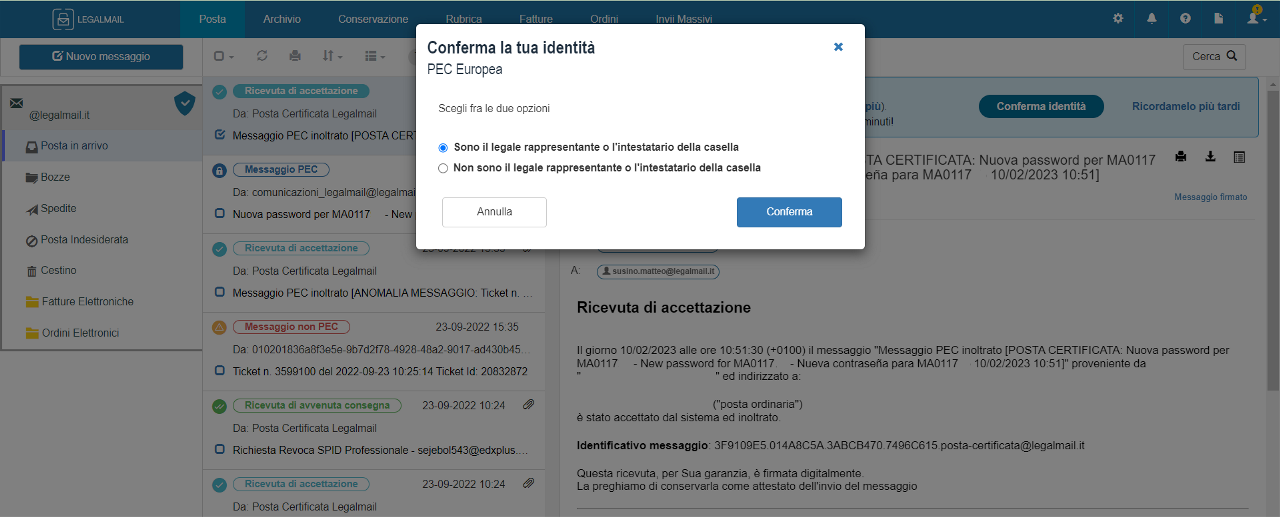The width and height of the screenshot is (1280, 517).
Task: Open the Conservazione tab
Action: tap(373, 19)
